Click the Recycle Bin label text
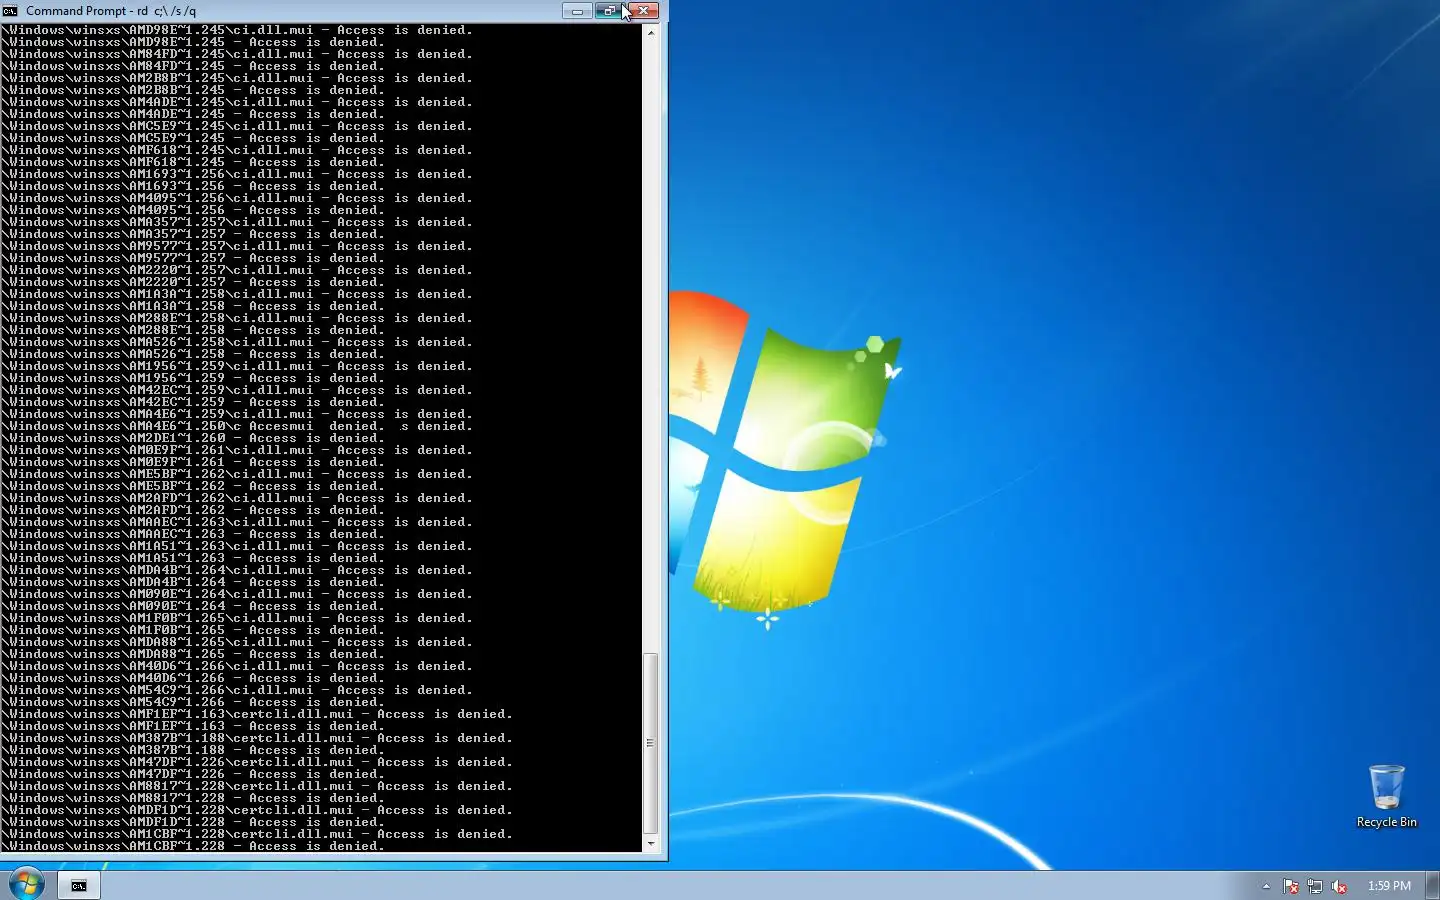Screen dimensions: 1440x900 click(1386, 822)
